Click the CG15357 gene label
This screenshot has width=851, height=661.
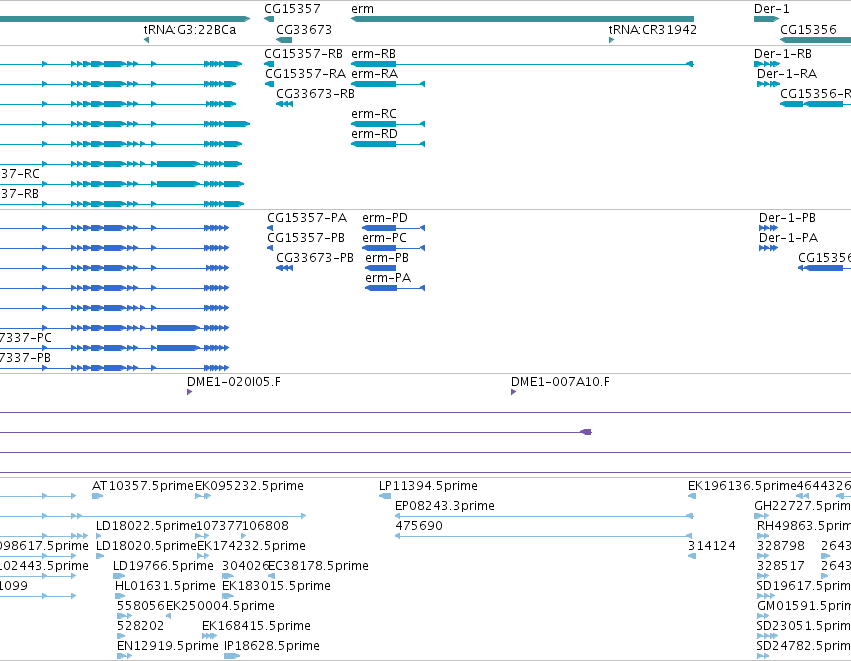[292, 9]
